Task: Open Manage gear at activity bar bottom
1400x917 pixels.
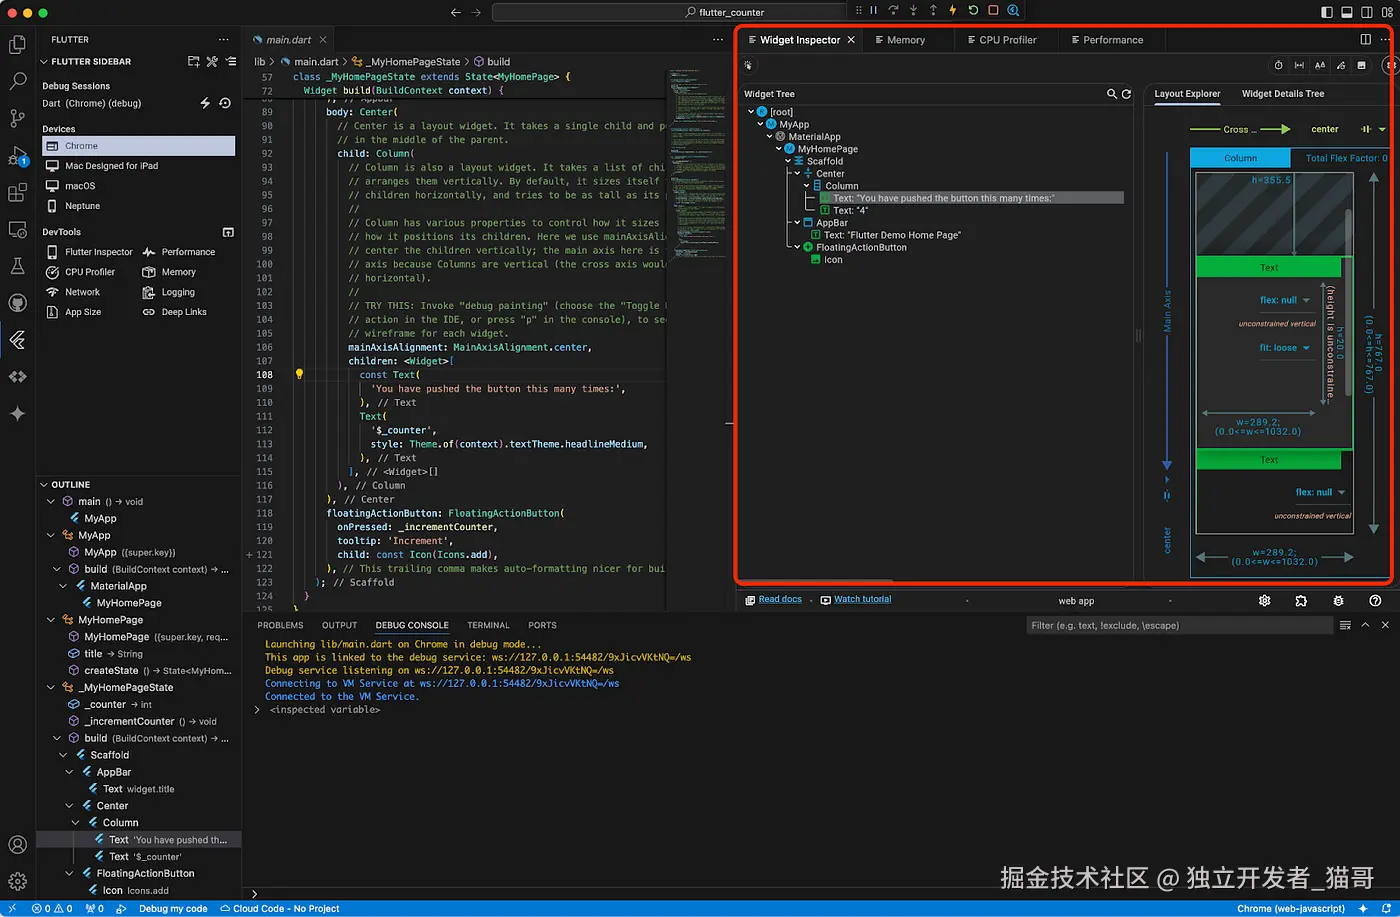Action: point(17,882)
